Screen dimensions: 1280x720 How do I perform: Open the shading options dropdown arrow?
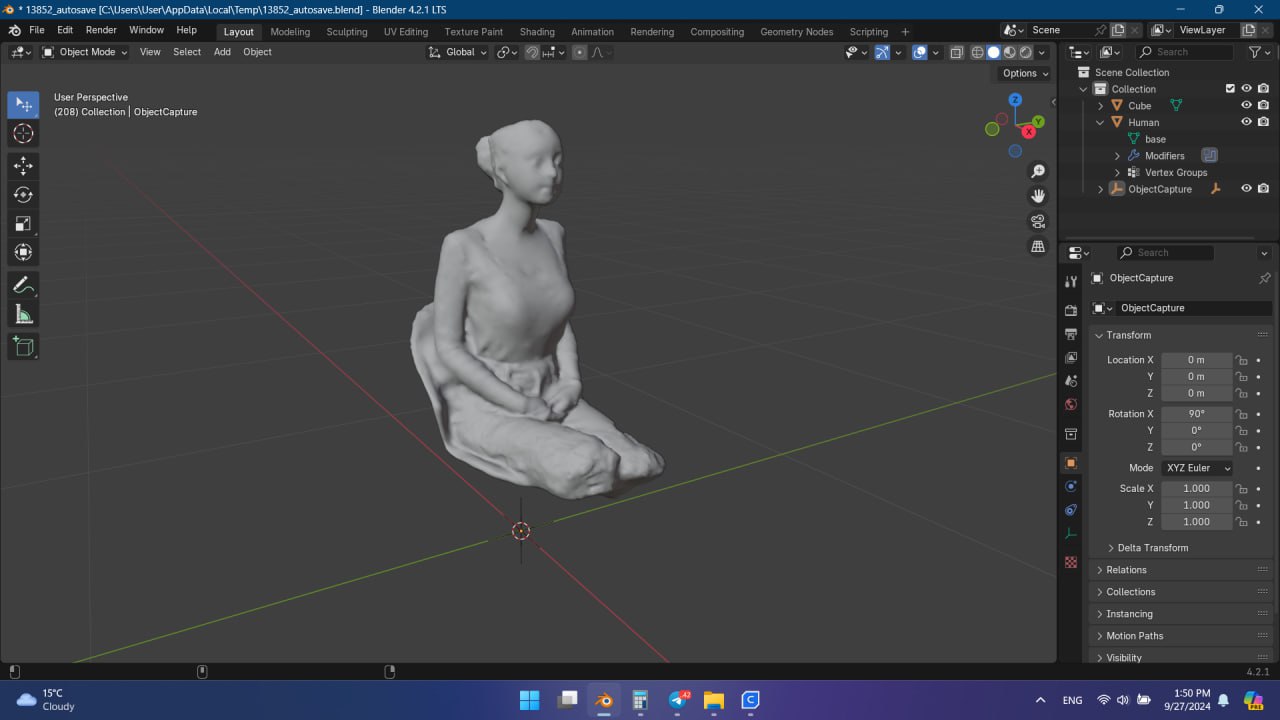pyautogui.click(x=1041, y=52)
